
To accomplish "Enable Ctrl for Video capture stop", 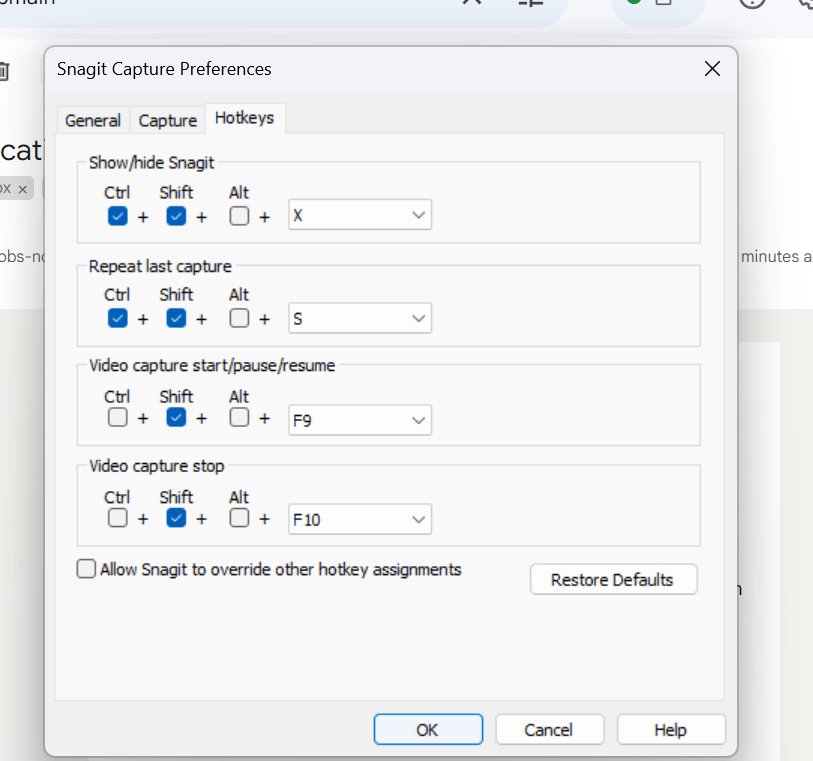I will click(x=118, y=517).
